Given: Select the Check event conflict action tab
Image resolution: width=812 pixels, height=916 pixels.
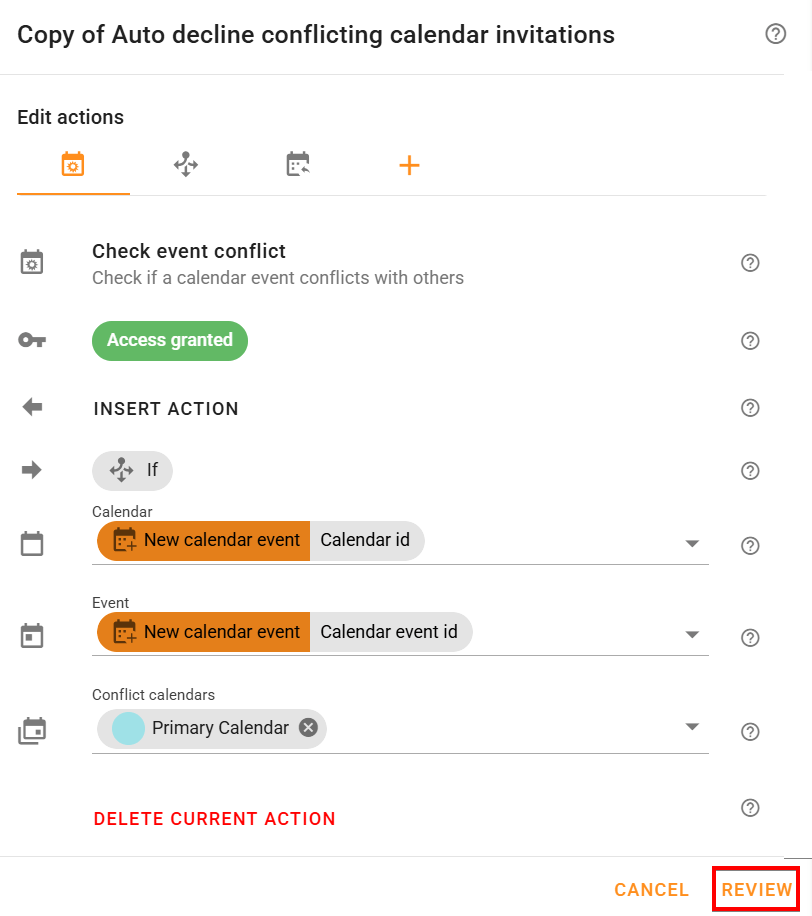Looking at the screenshot, I should point(73,165).
